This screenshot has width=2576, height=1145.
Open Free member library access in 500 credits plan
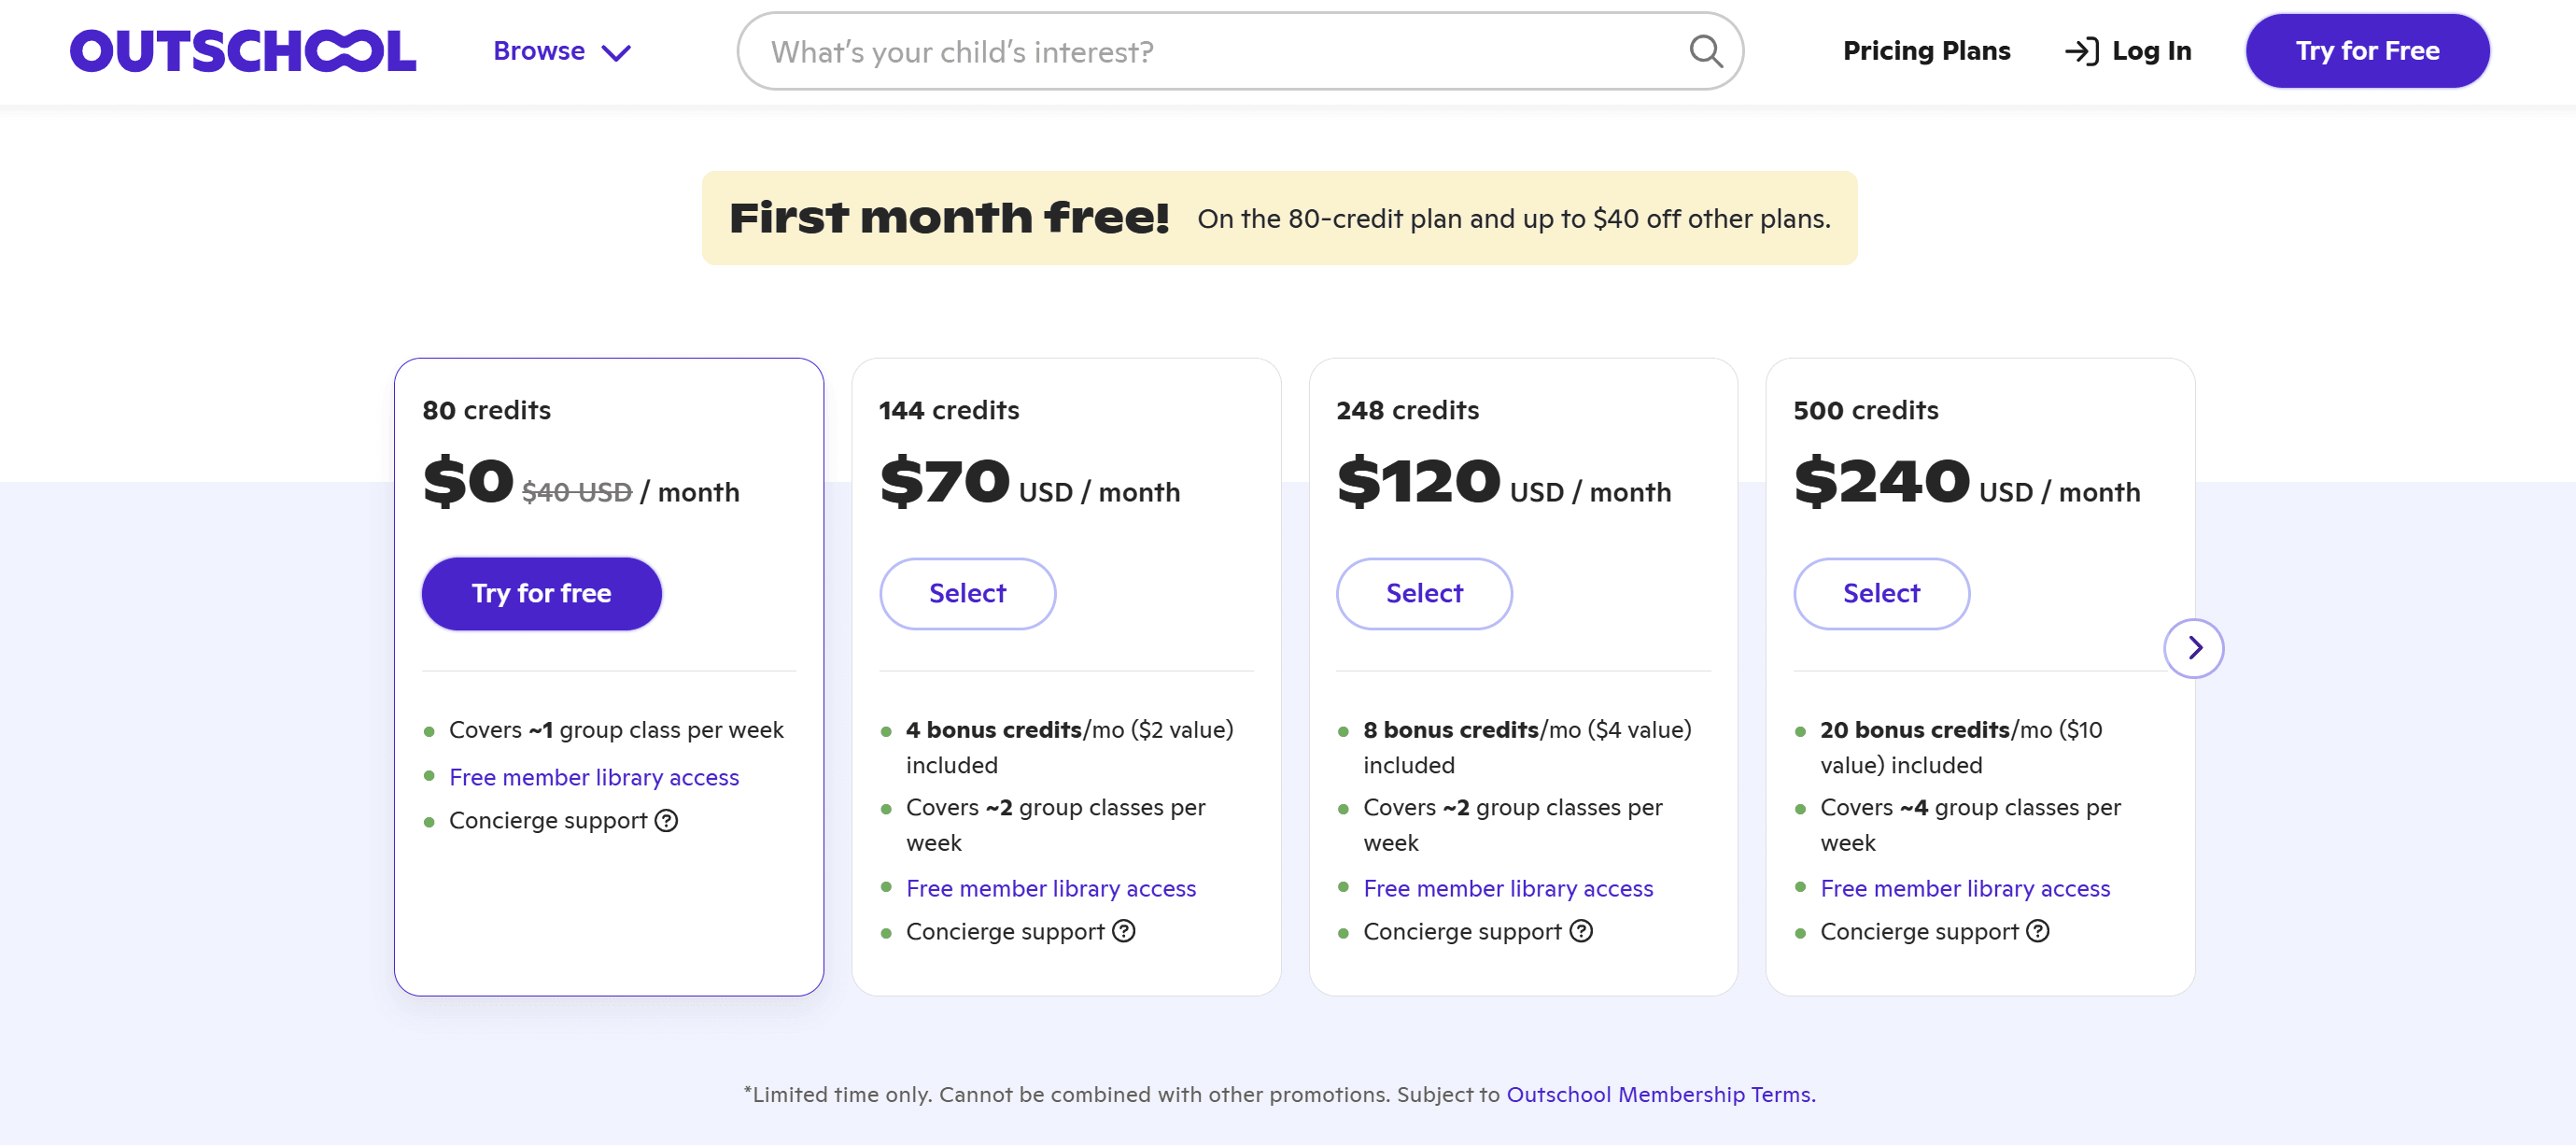(x=1965, y=889)
